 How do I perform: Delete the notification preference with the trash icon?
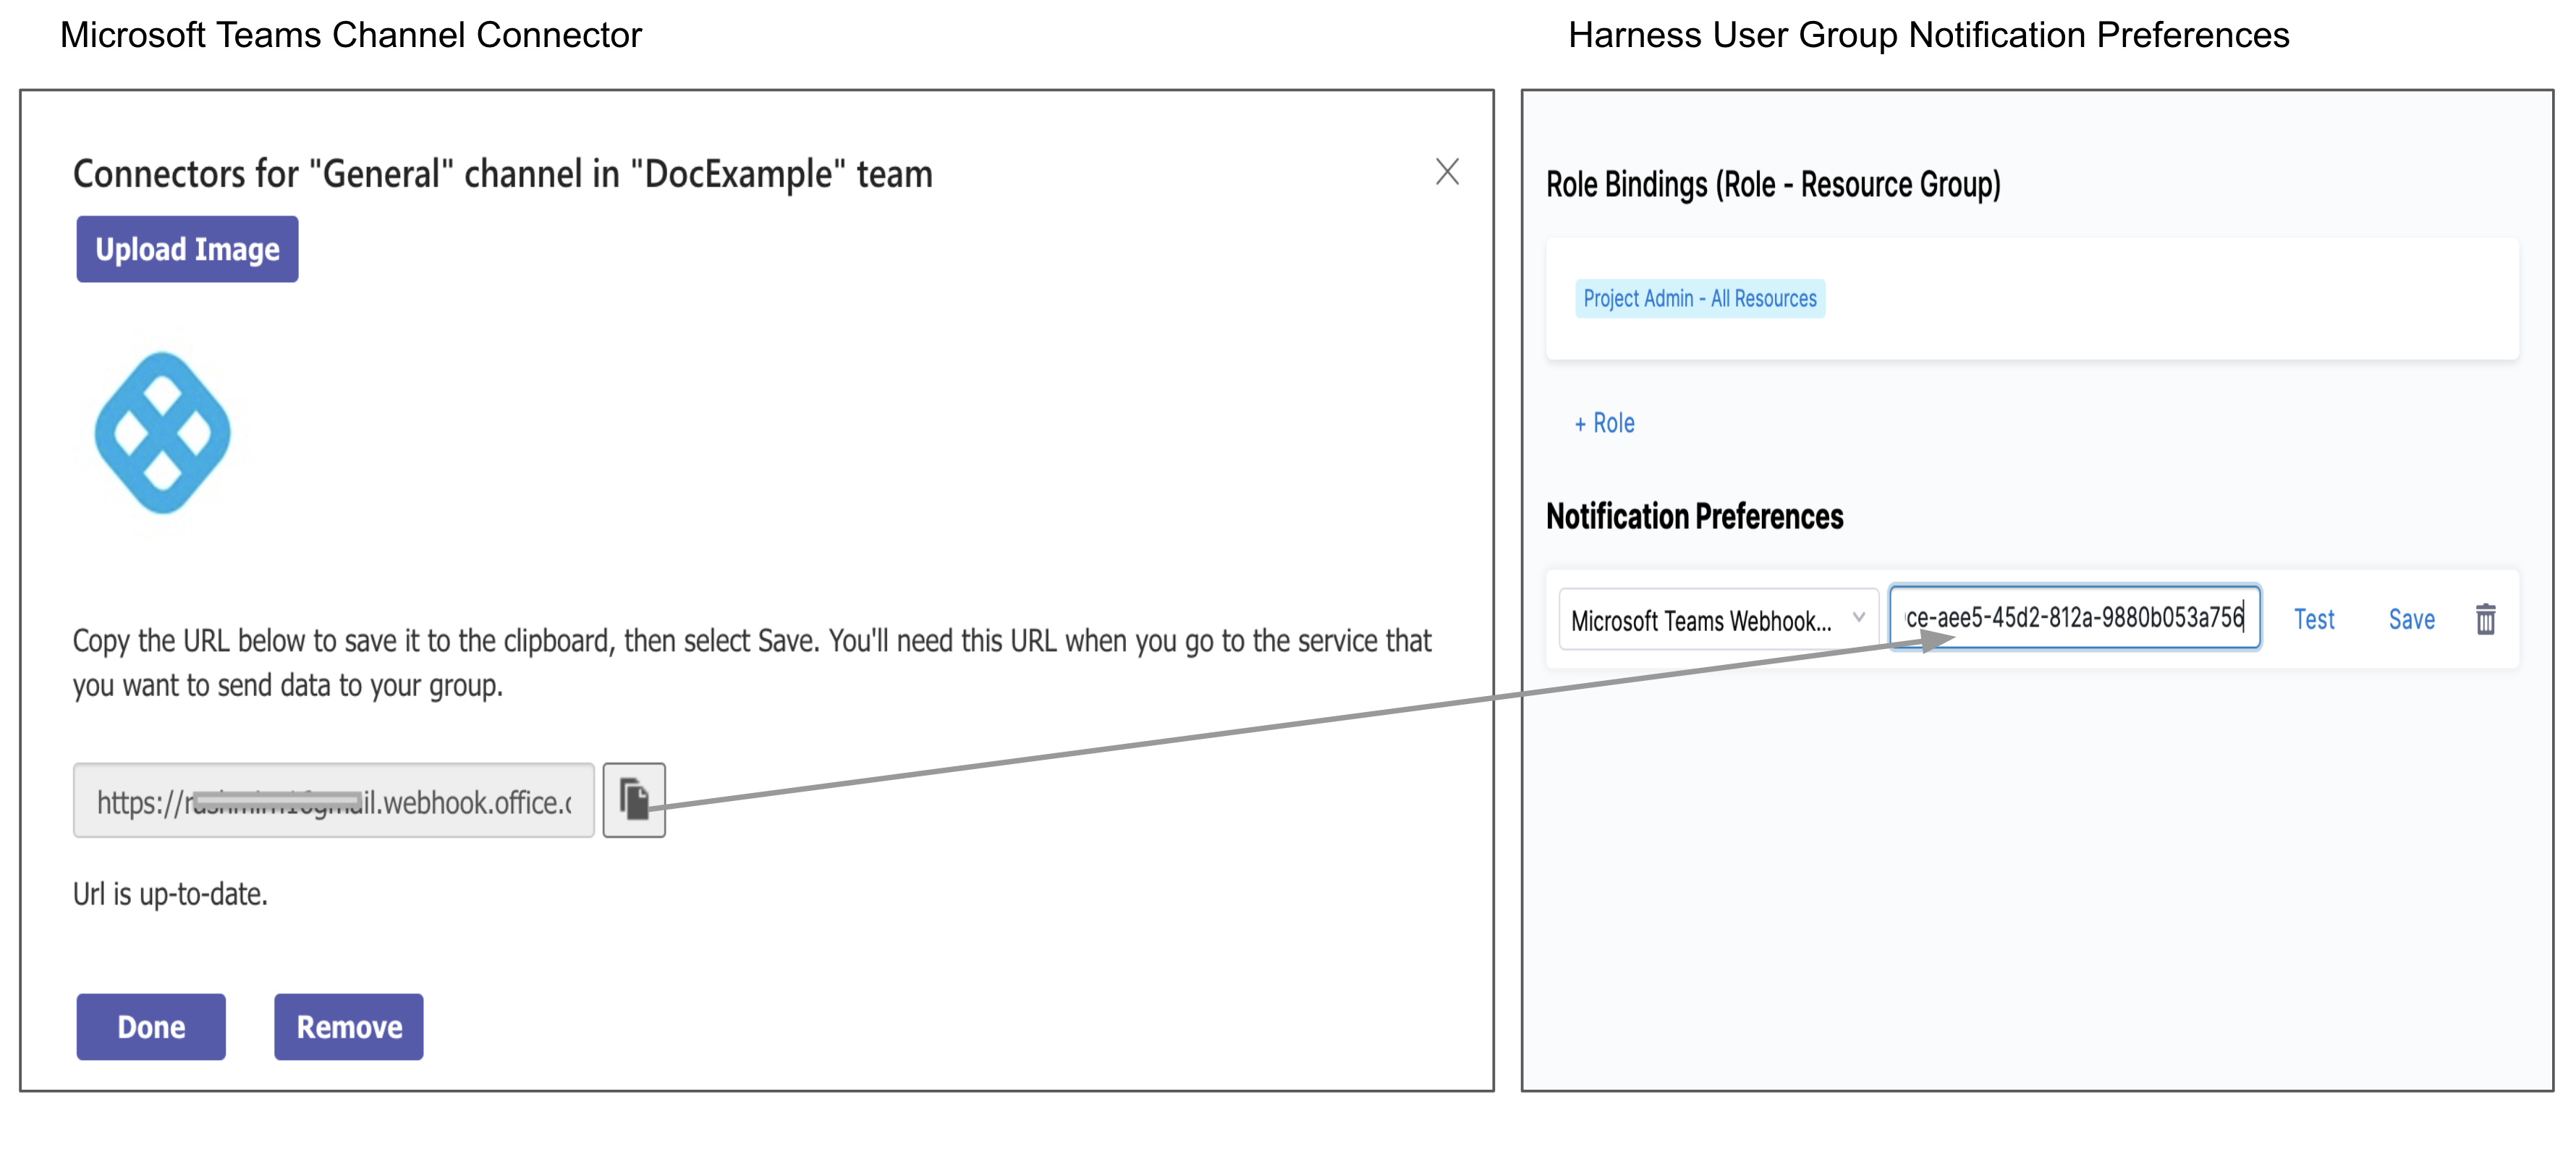click(2485, 619)
